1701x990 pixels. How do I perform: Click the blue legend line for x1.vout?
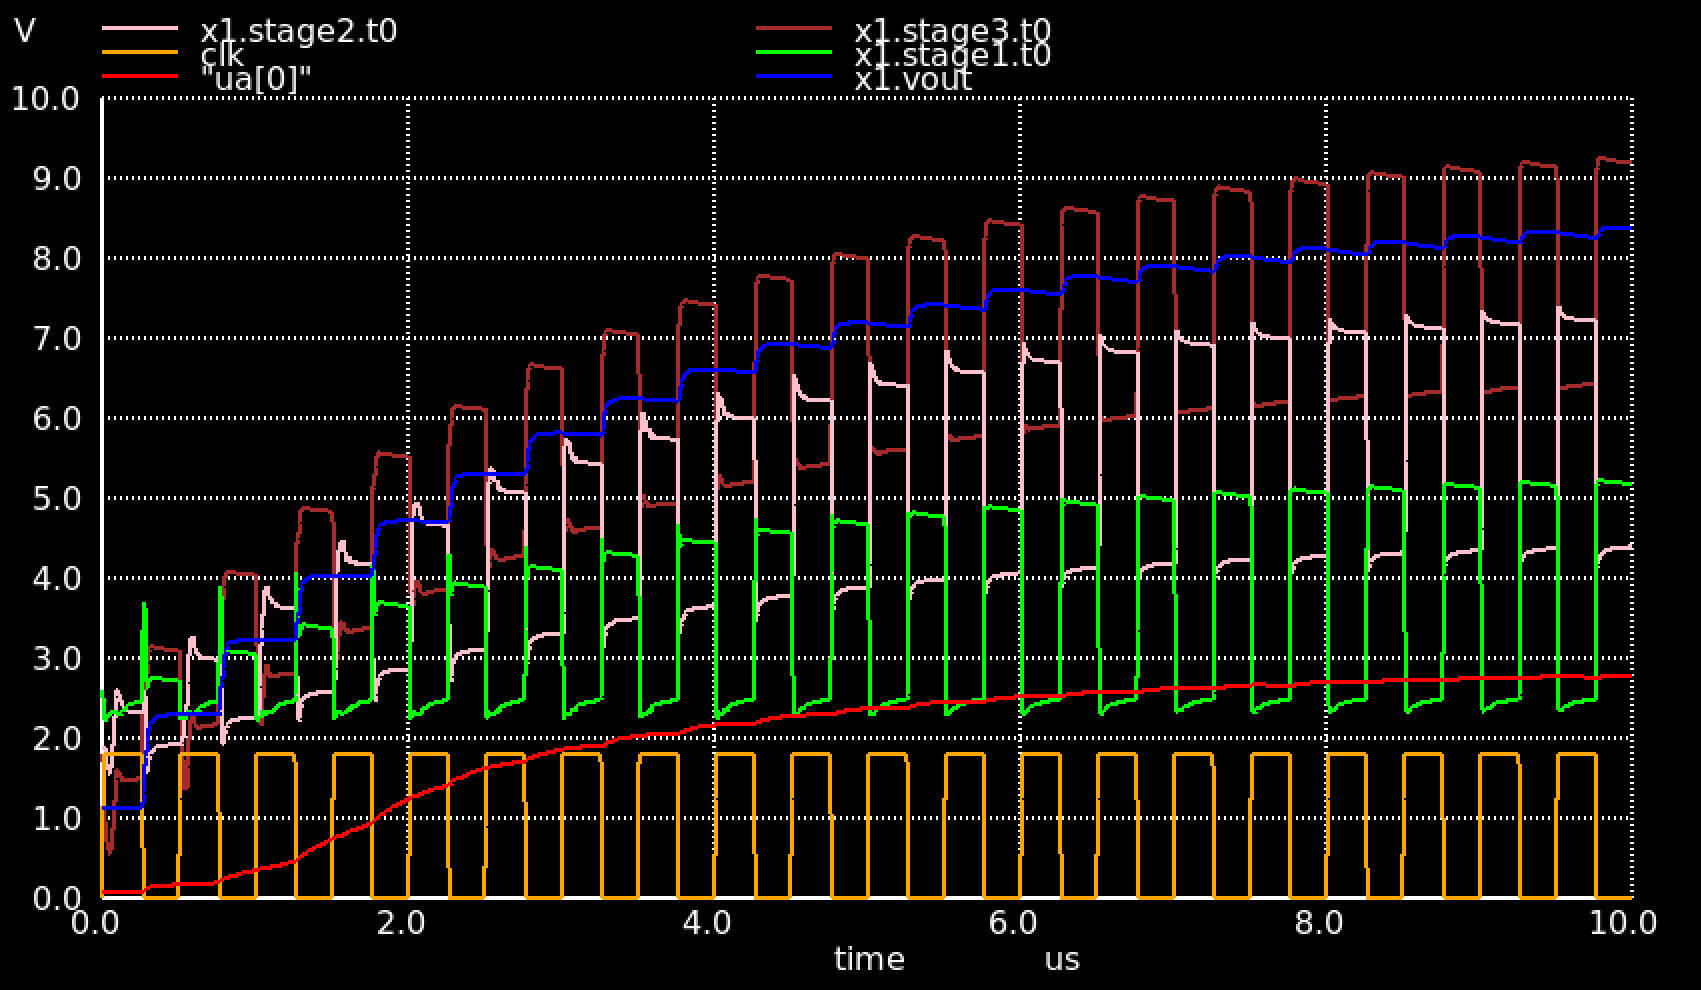[x=793, y=75]
